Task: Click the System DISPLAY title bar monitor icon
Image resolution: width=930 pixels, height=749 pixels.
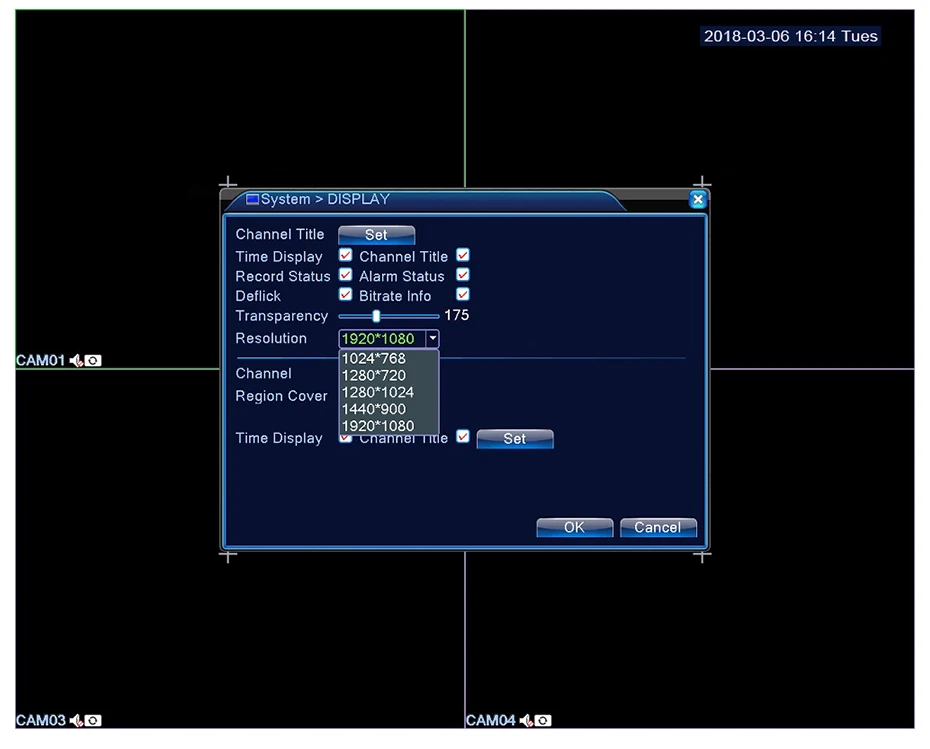Action: [x=252, y=199]
